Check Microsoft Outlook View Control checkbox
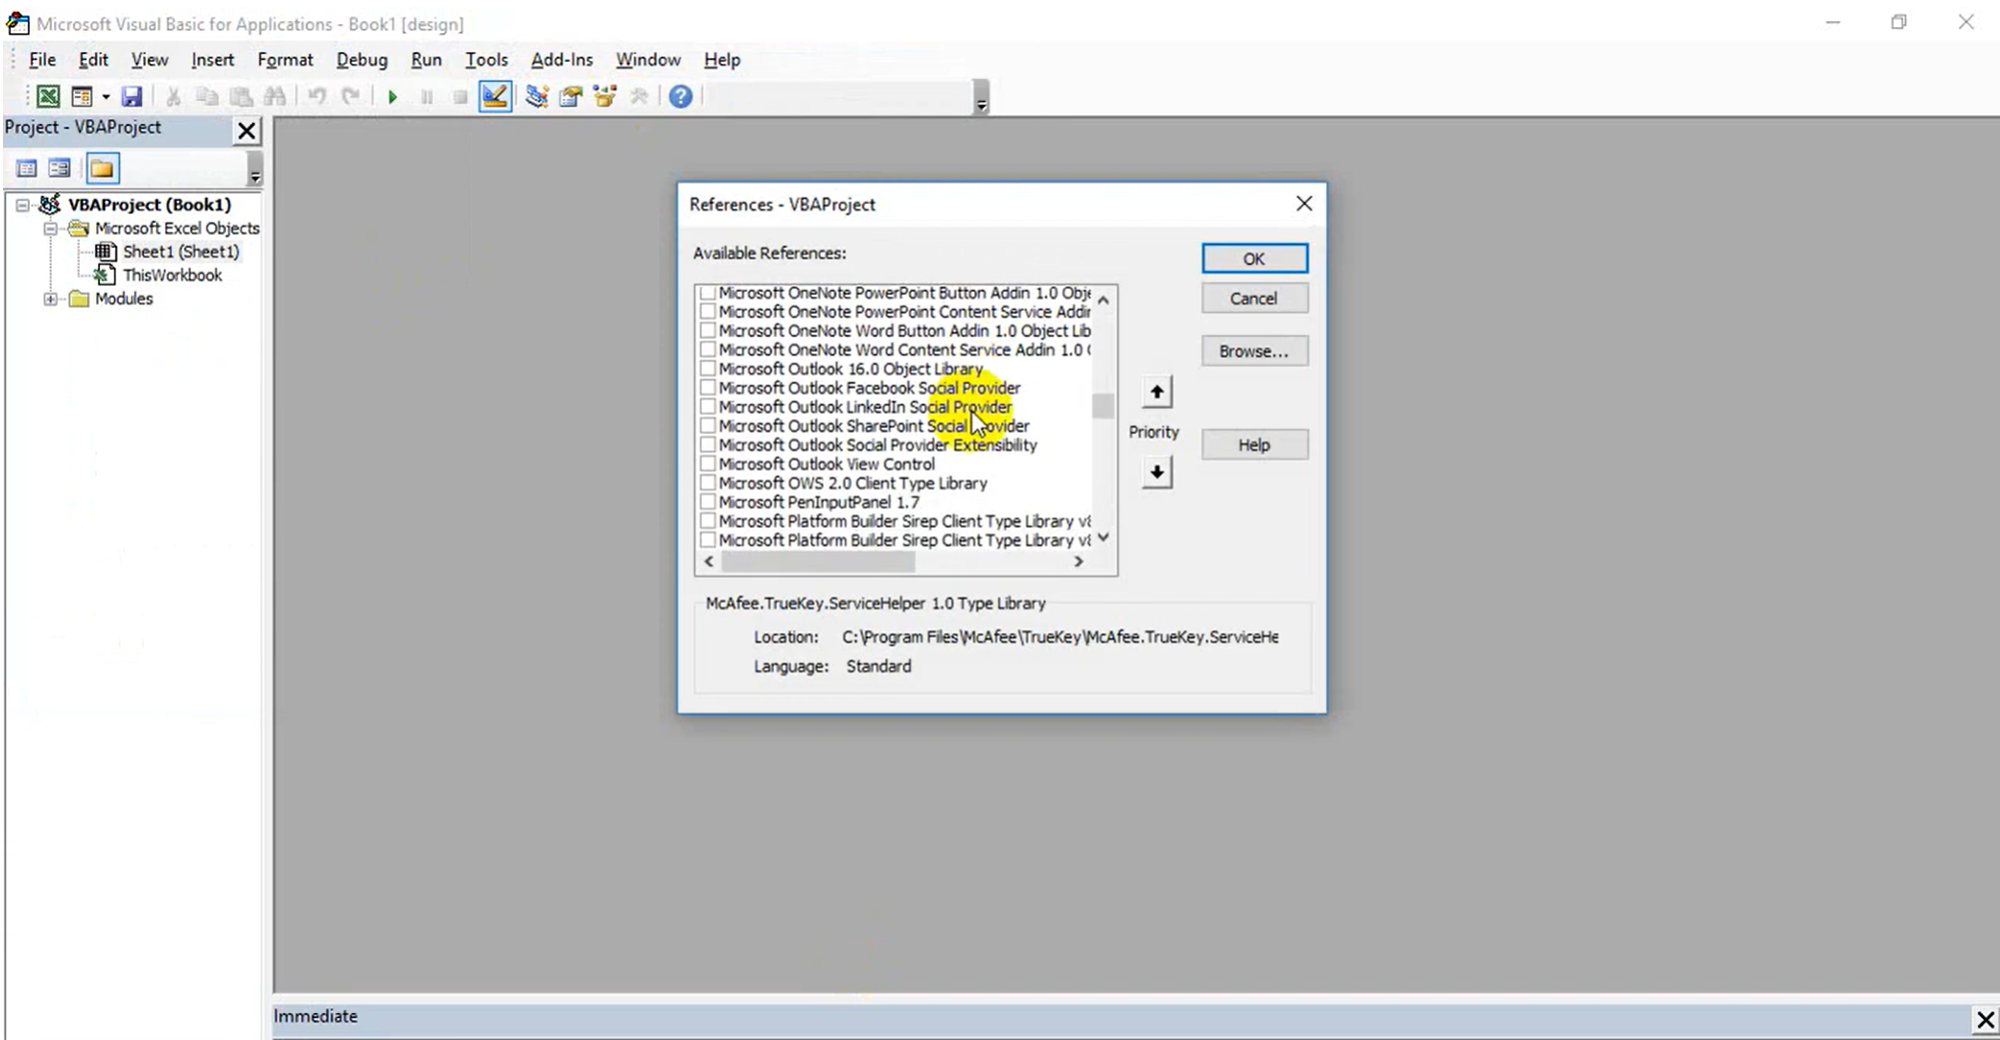2000x1040 pixels. (708, 464)
